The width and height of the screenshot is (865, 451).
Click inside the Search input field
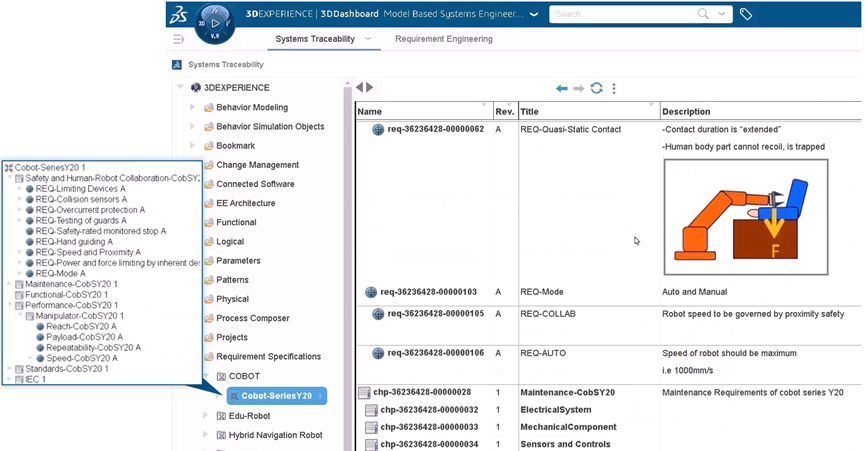coord(620,14)
